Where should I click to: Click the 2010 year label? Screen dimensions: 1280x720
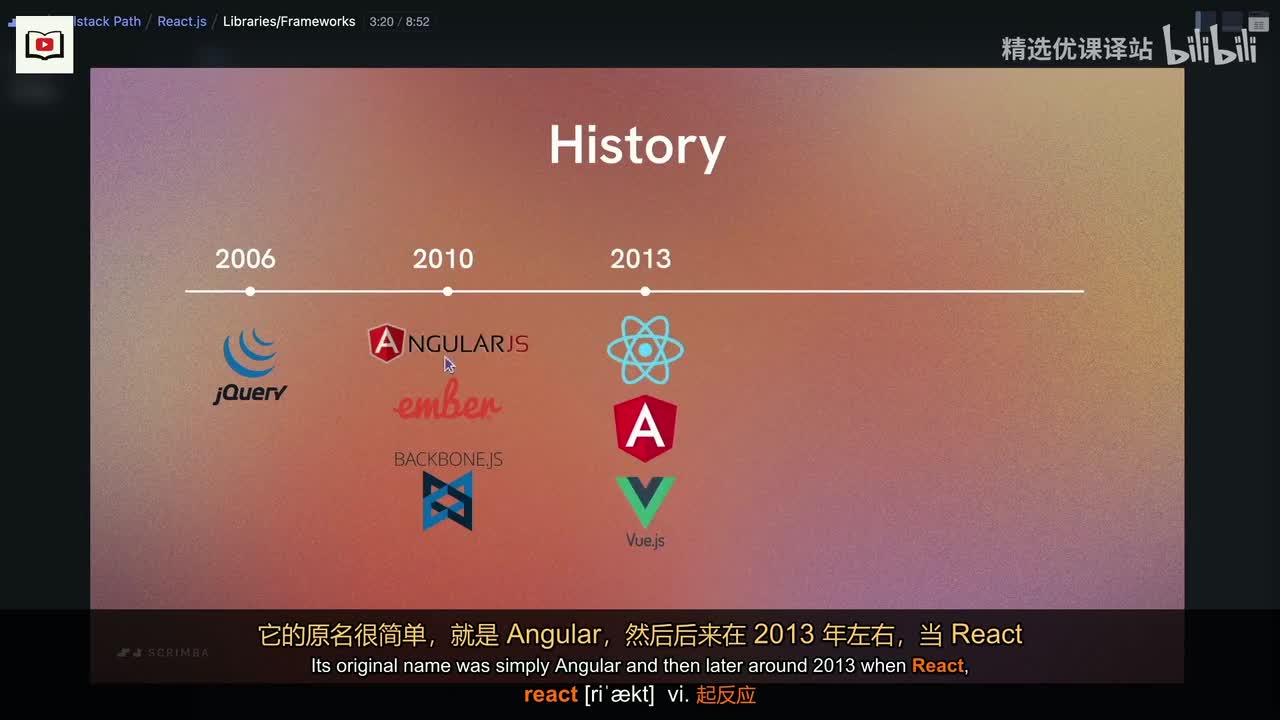(443, 259)
